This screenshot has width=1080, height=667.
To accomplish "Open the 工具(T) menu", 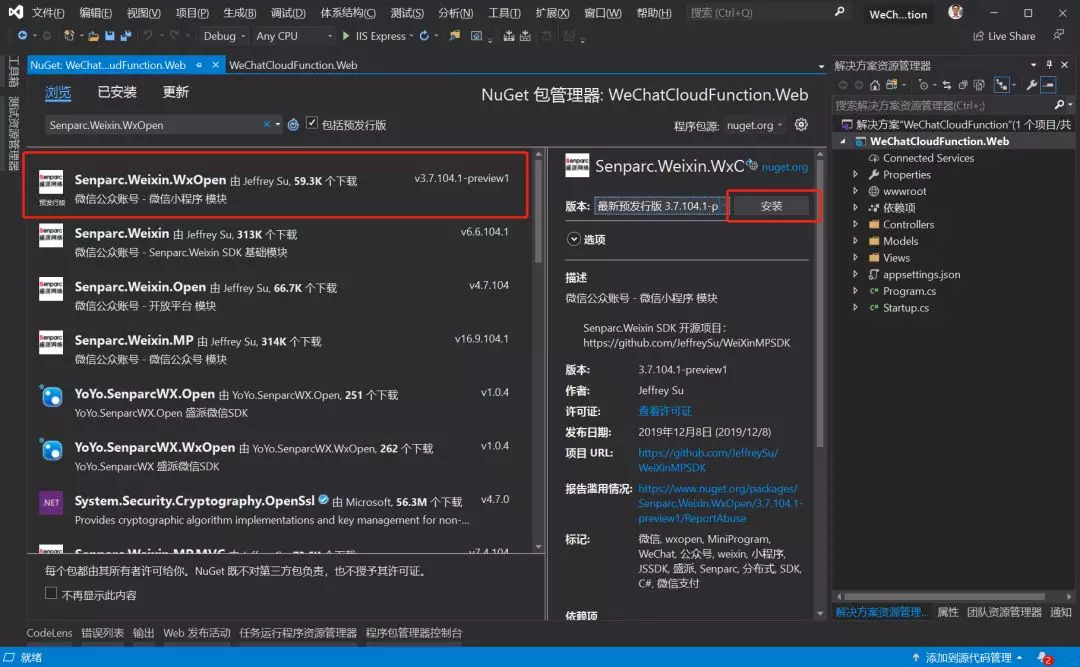I will coord(504,13).
